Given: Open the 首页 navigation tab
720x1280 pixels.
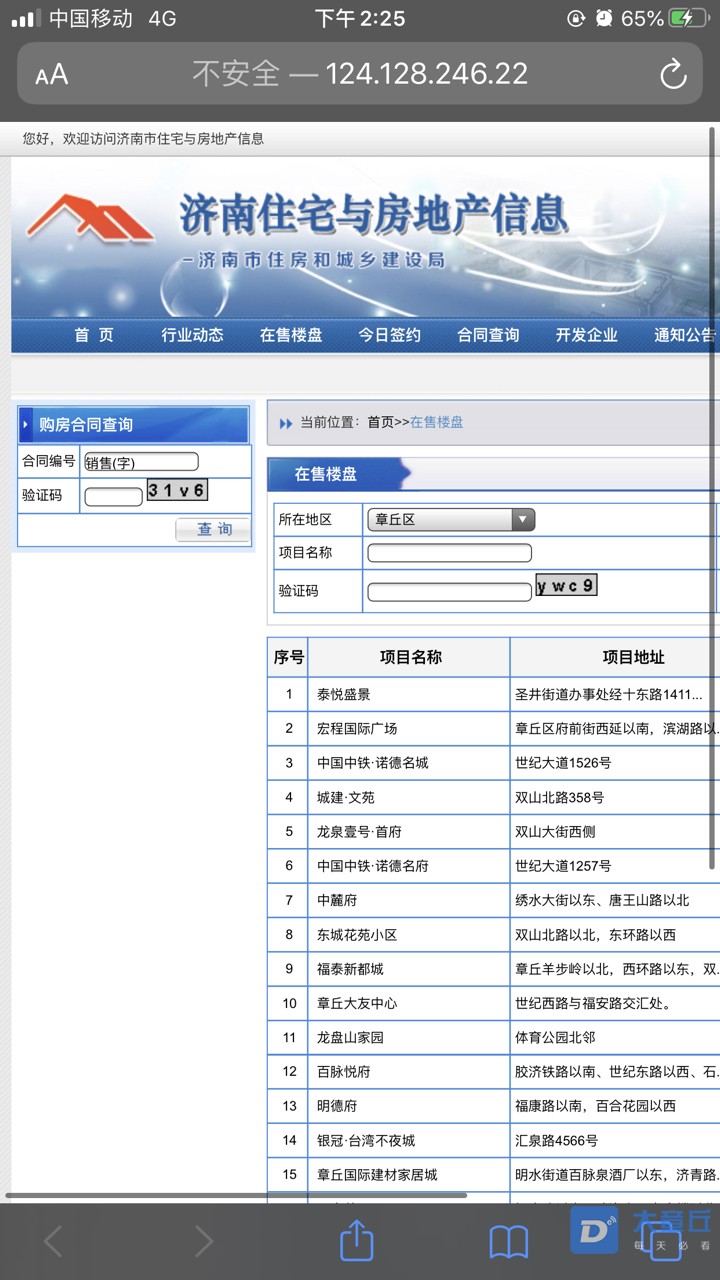Looking at the screenshot, I should [x=94, y=335].
